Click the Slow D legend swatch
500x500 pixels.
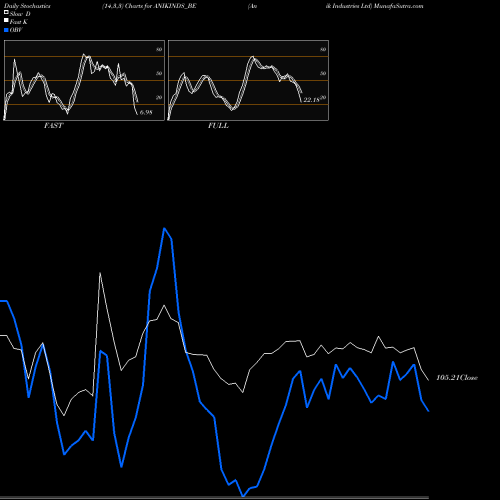click(x=6, y=13)
